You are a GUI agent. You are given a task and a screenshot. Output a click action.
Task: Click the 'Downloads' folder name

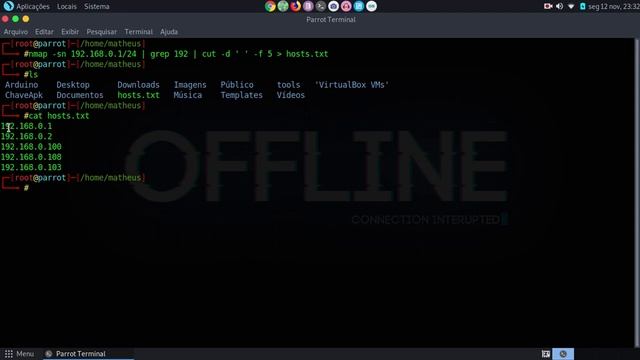click(x=138, y=85)
